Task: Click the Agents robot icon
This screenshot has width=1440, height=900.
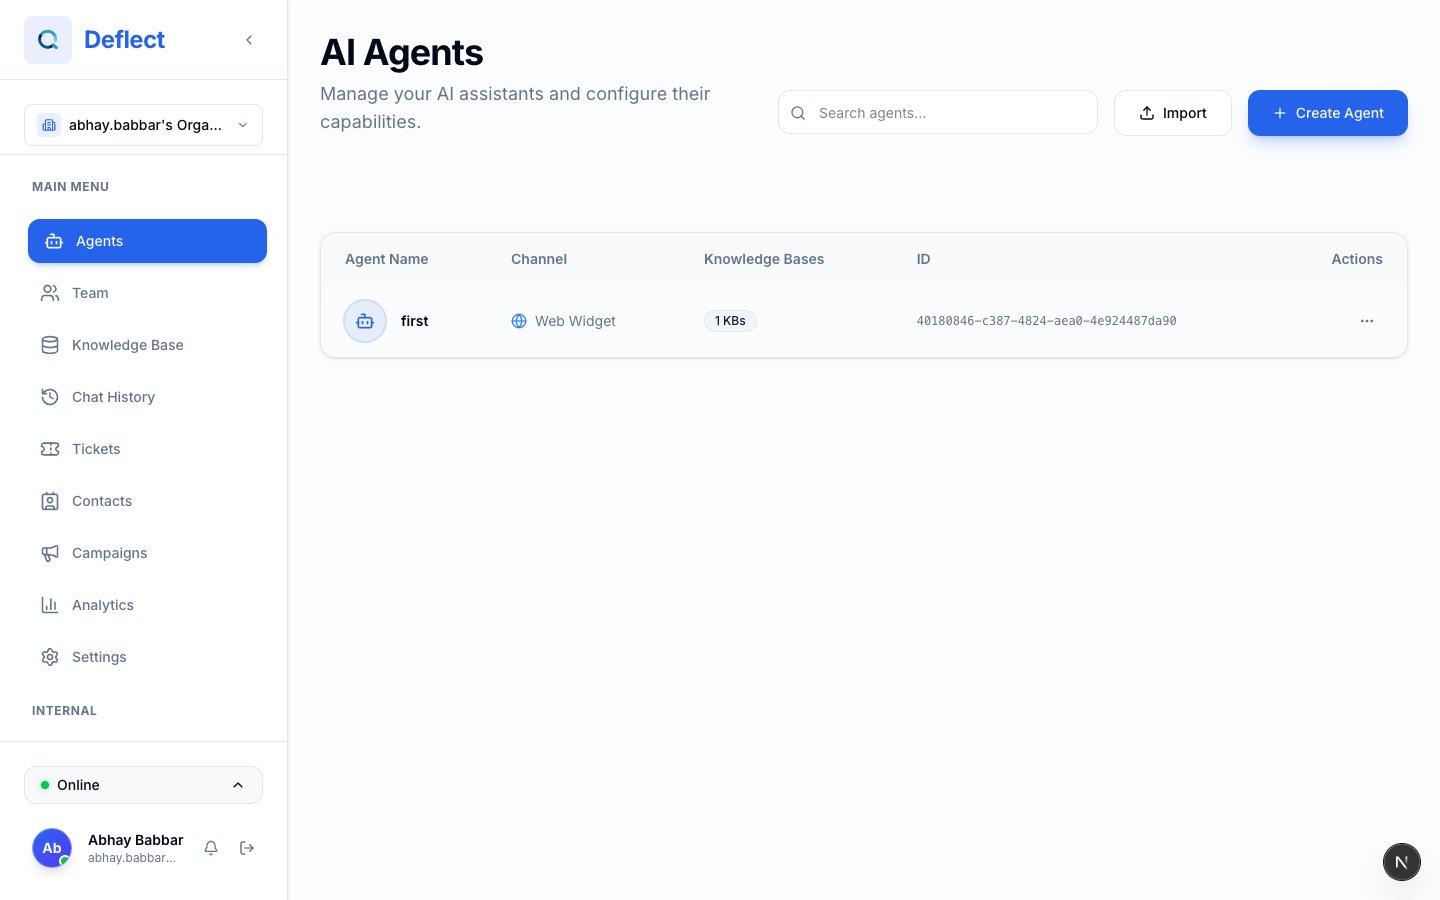Action: (54, 241)
